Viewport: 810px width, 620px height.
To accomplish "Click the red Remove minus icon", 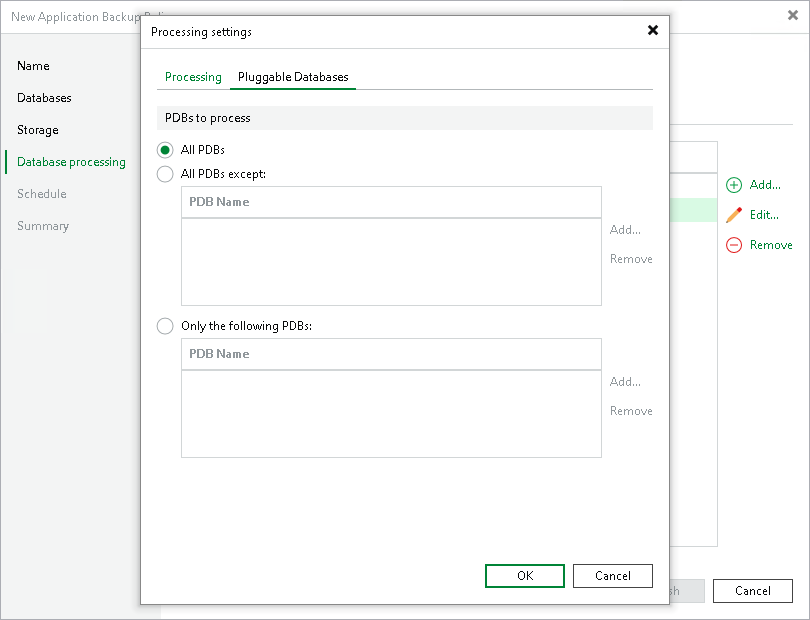I will click(734, 245).
